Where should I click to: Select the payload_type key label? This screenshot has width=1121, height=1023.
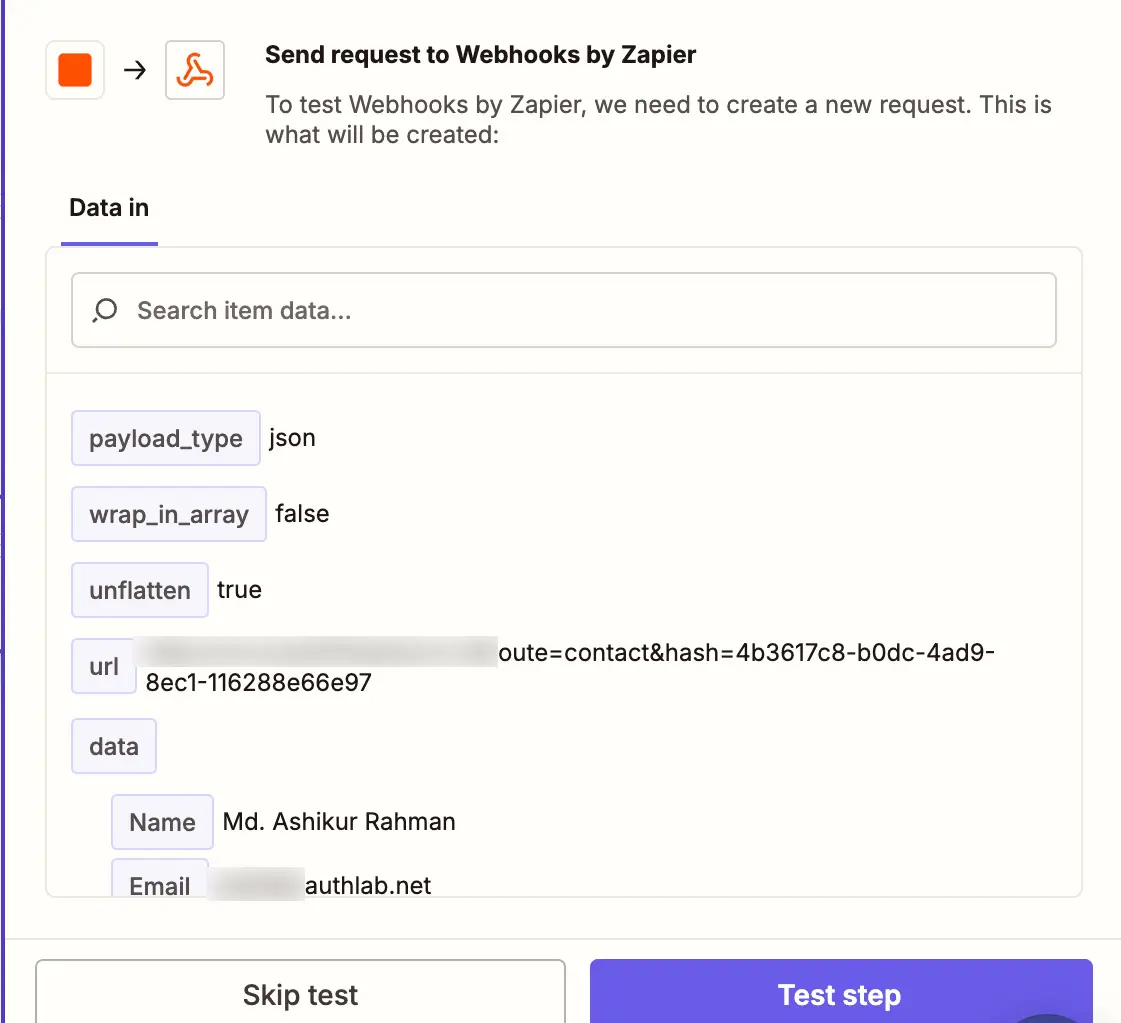(166, 438)
